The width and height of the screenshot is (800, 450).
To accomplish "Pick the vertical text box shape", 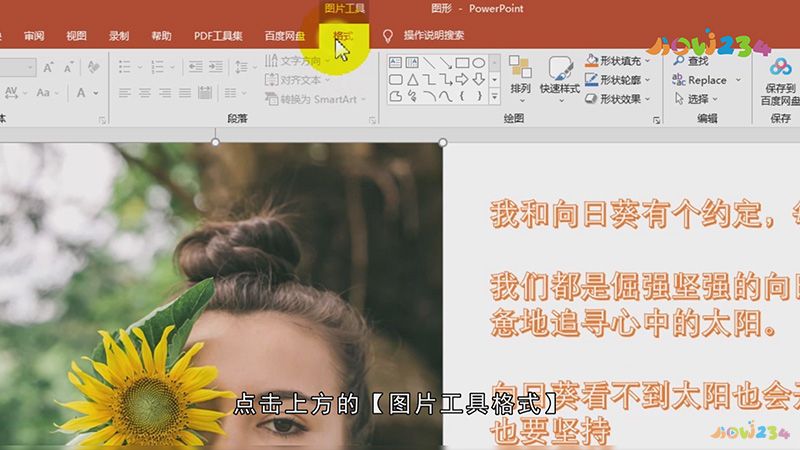I will (x=412, y=63).
